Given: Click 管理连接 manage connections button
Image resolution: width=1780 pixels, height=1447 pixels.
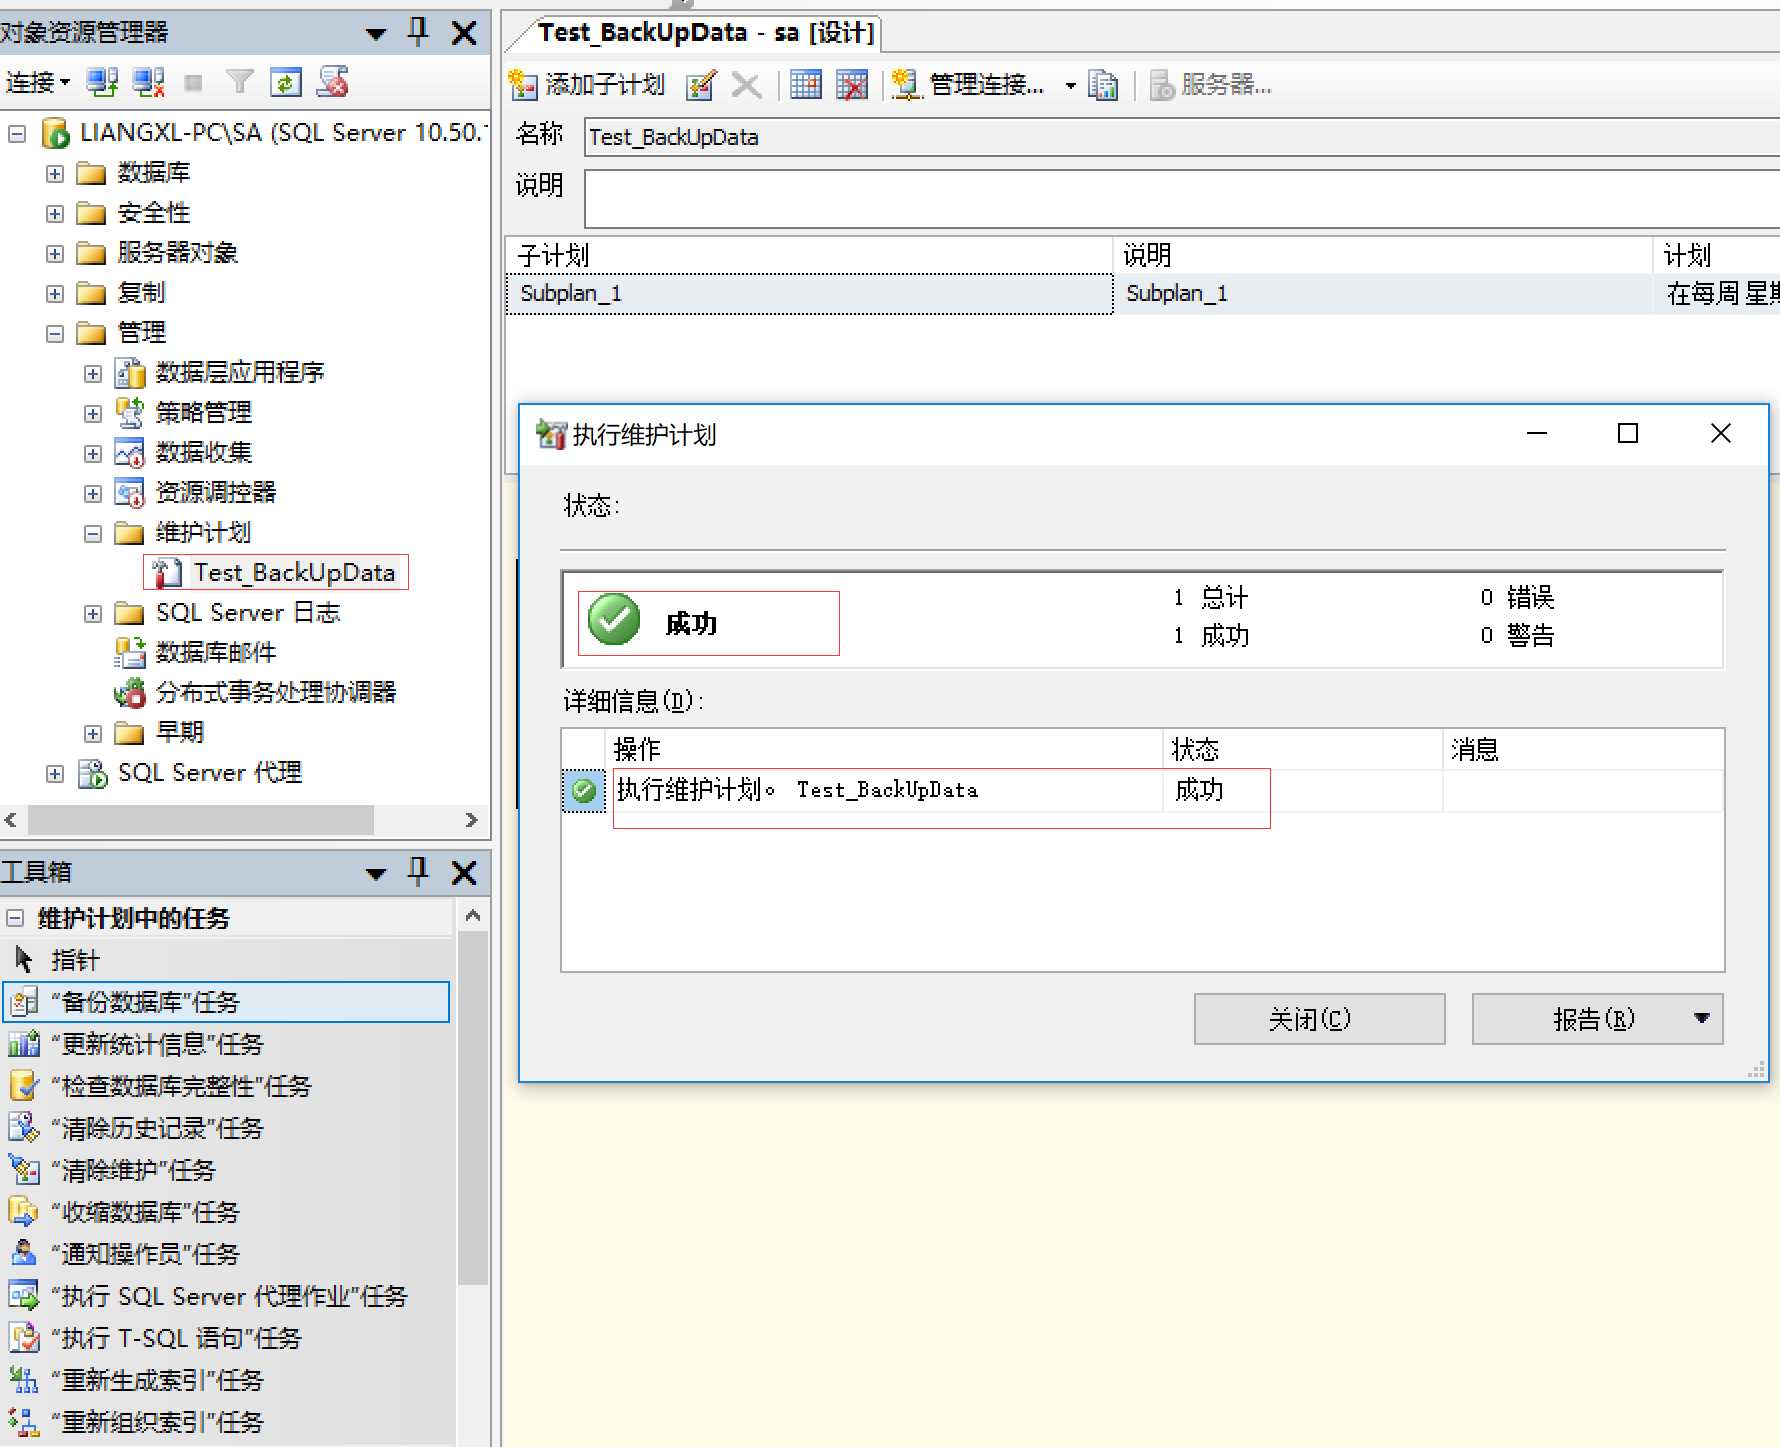Looking at the screenshot, I should (x=968, y=85).
